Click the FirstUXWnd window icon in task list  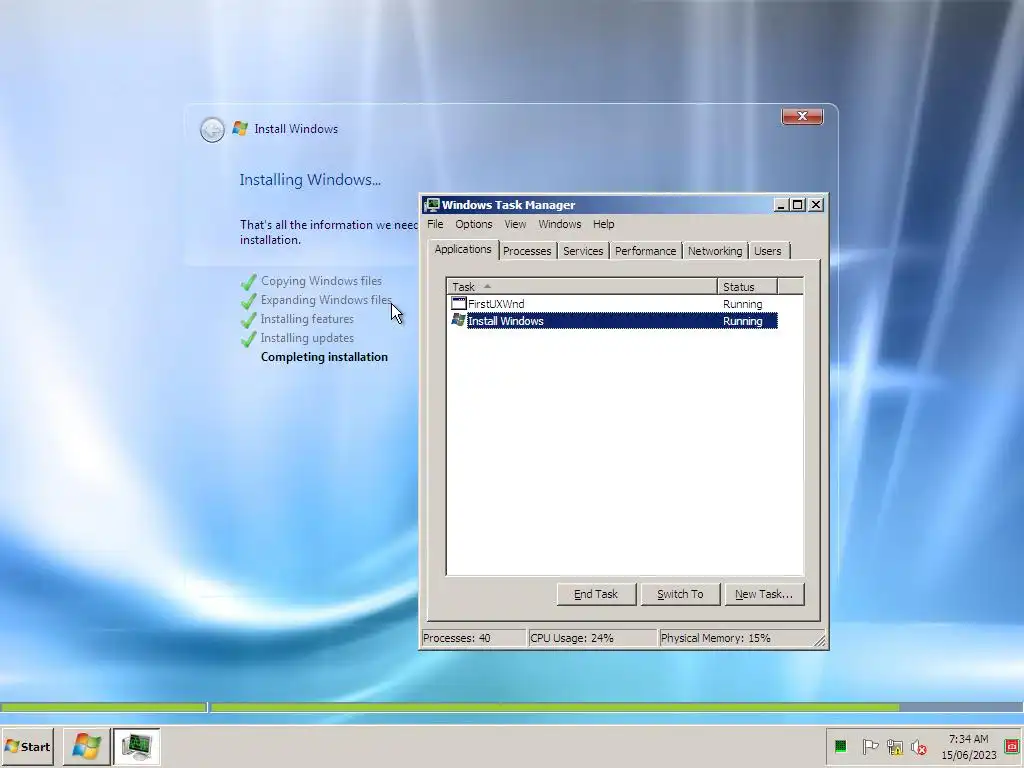pos(458,304)
